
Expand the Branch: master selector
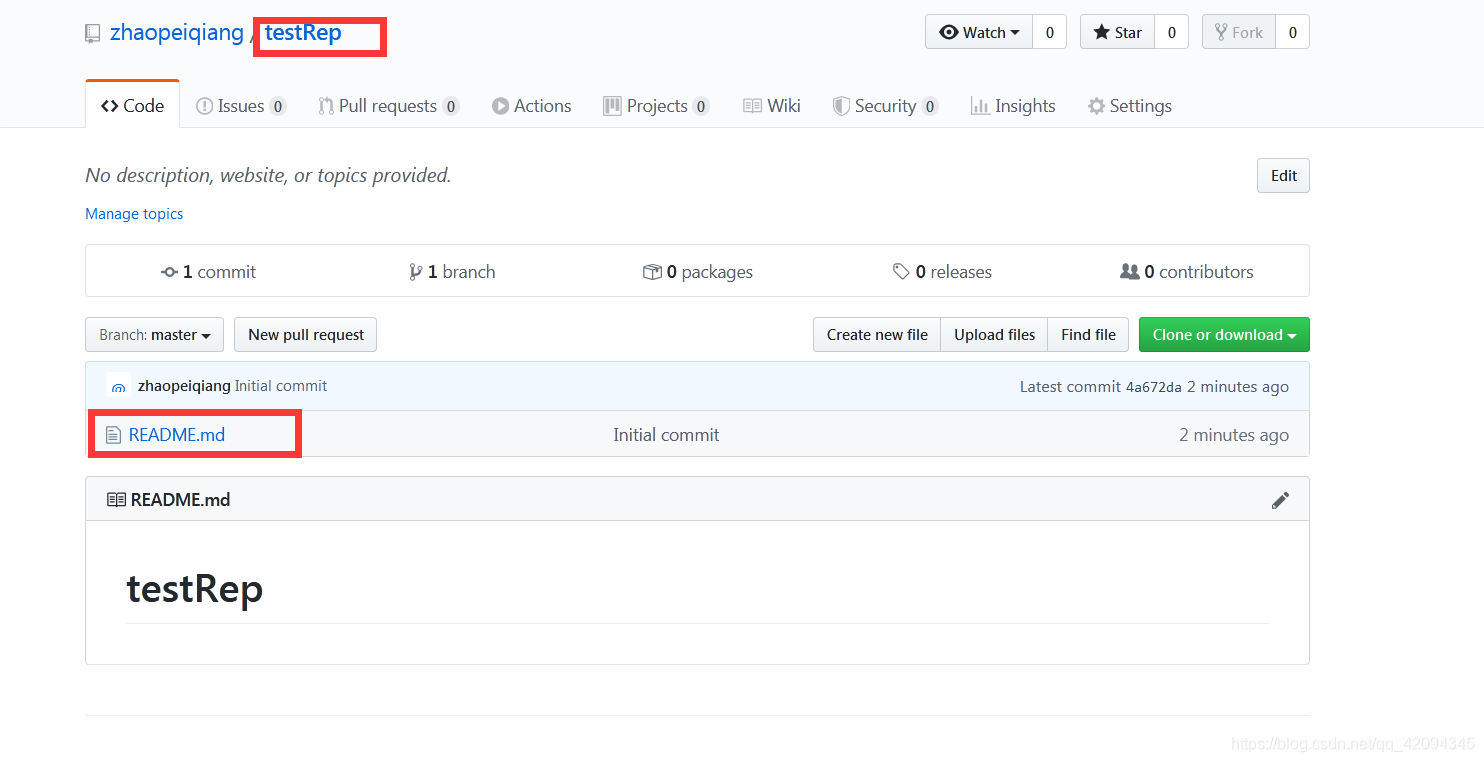(154, 335)
